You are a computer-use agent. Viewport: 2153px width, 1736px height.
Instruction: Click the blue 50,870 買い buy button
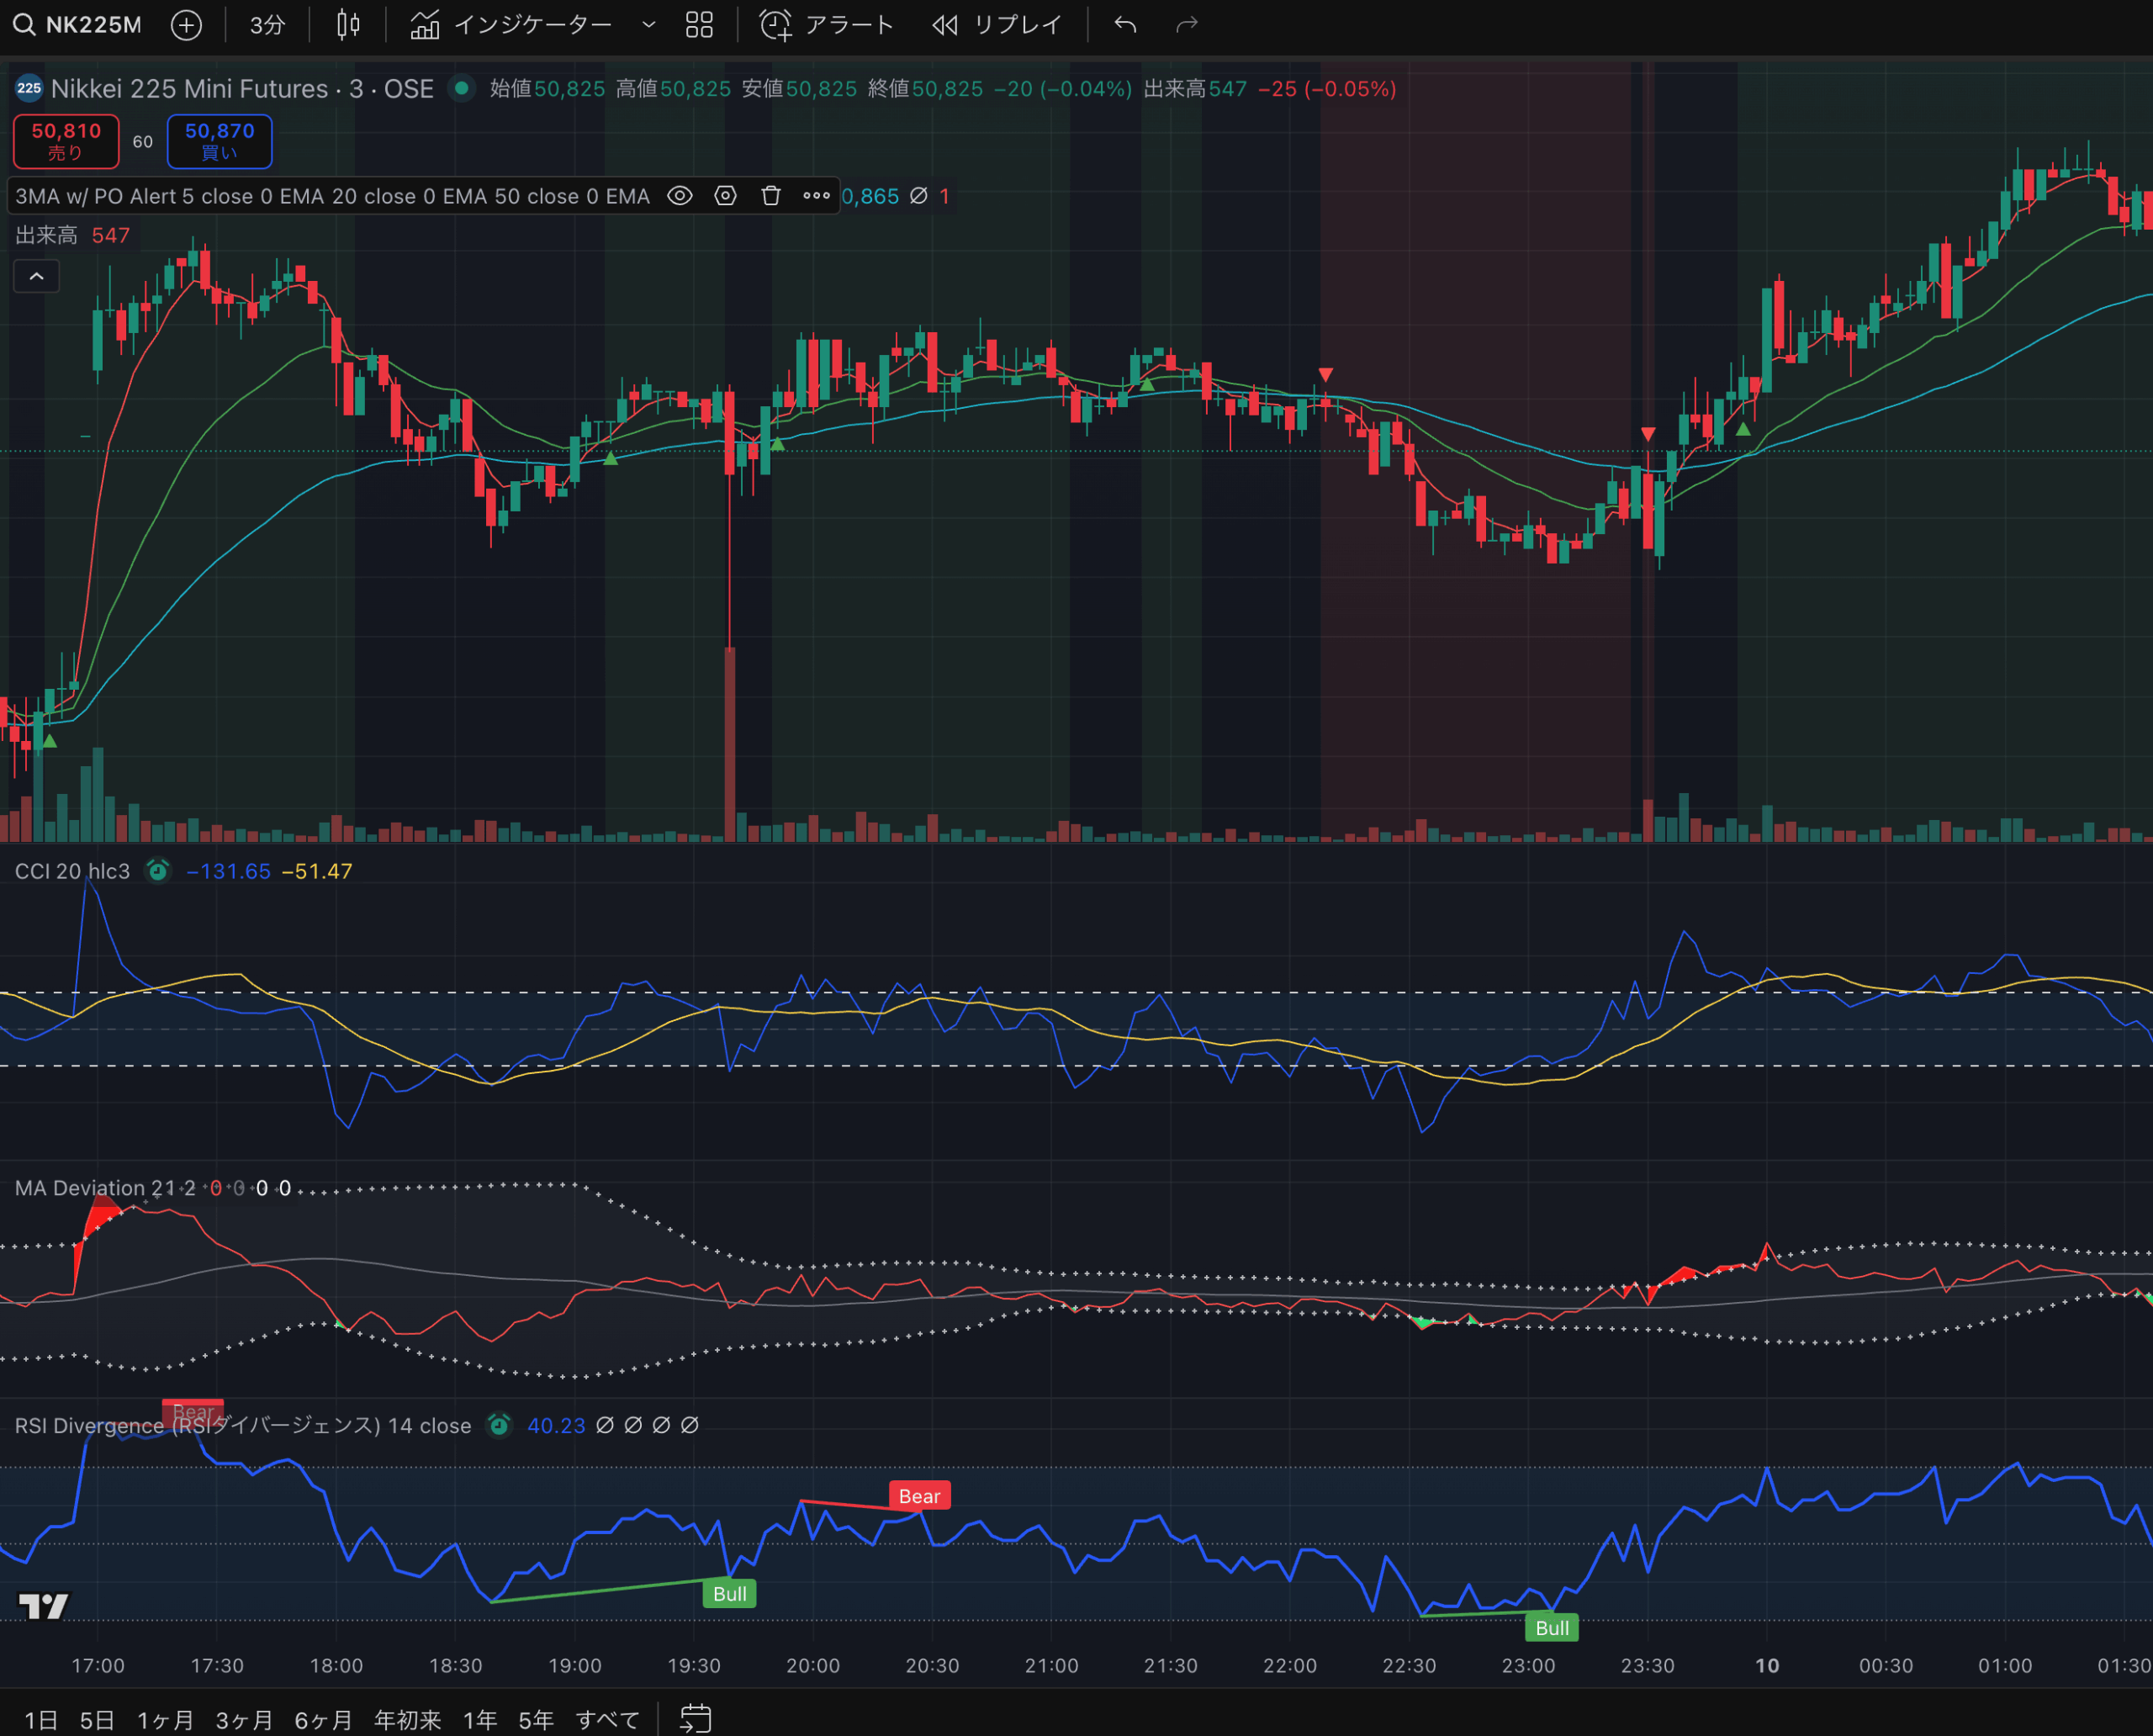219,141
